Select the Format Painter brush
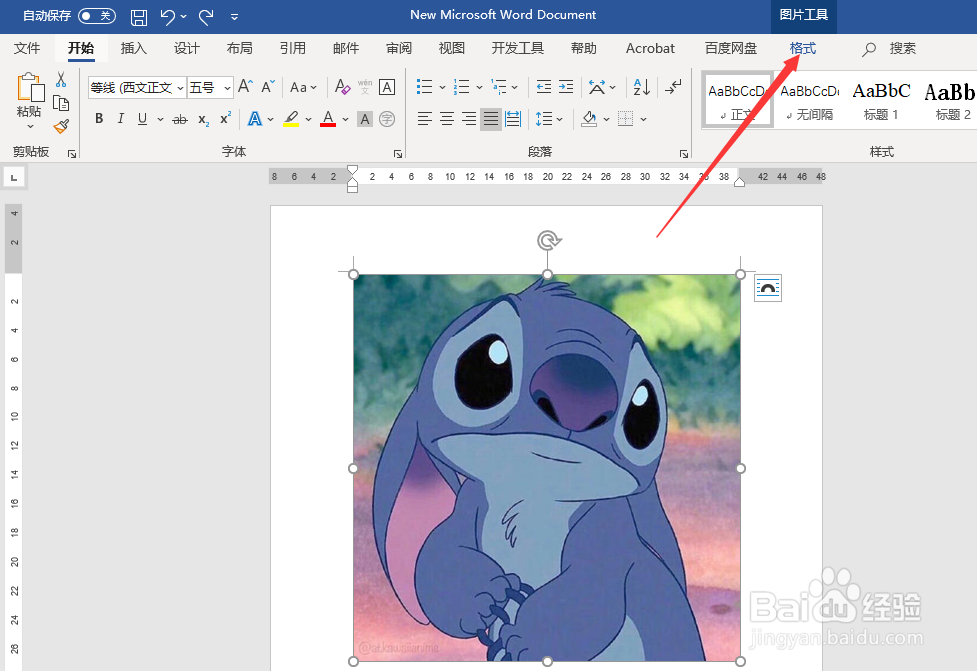The height and width of the screenshot is (671, 977). coord(61,126)
